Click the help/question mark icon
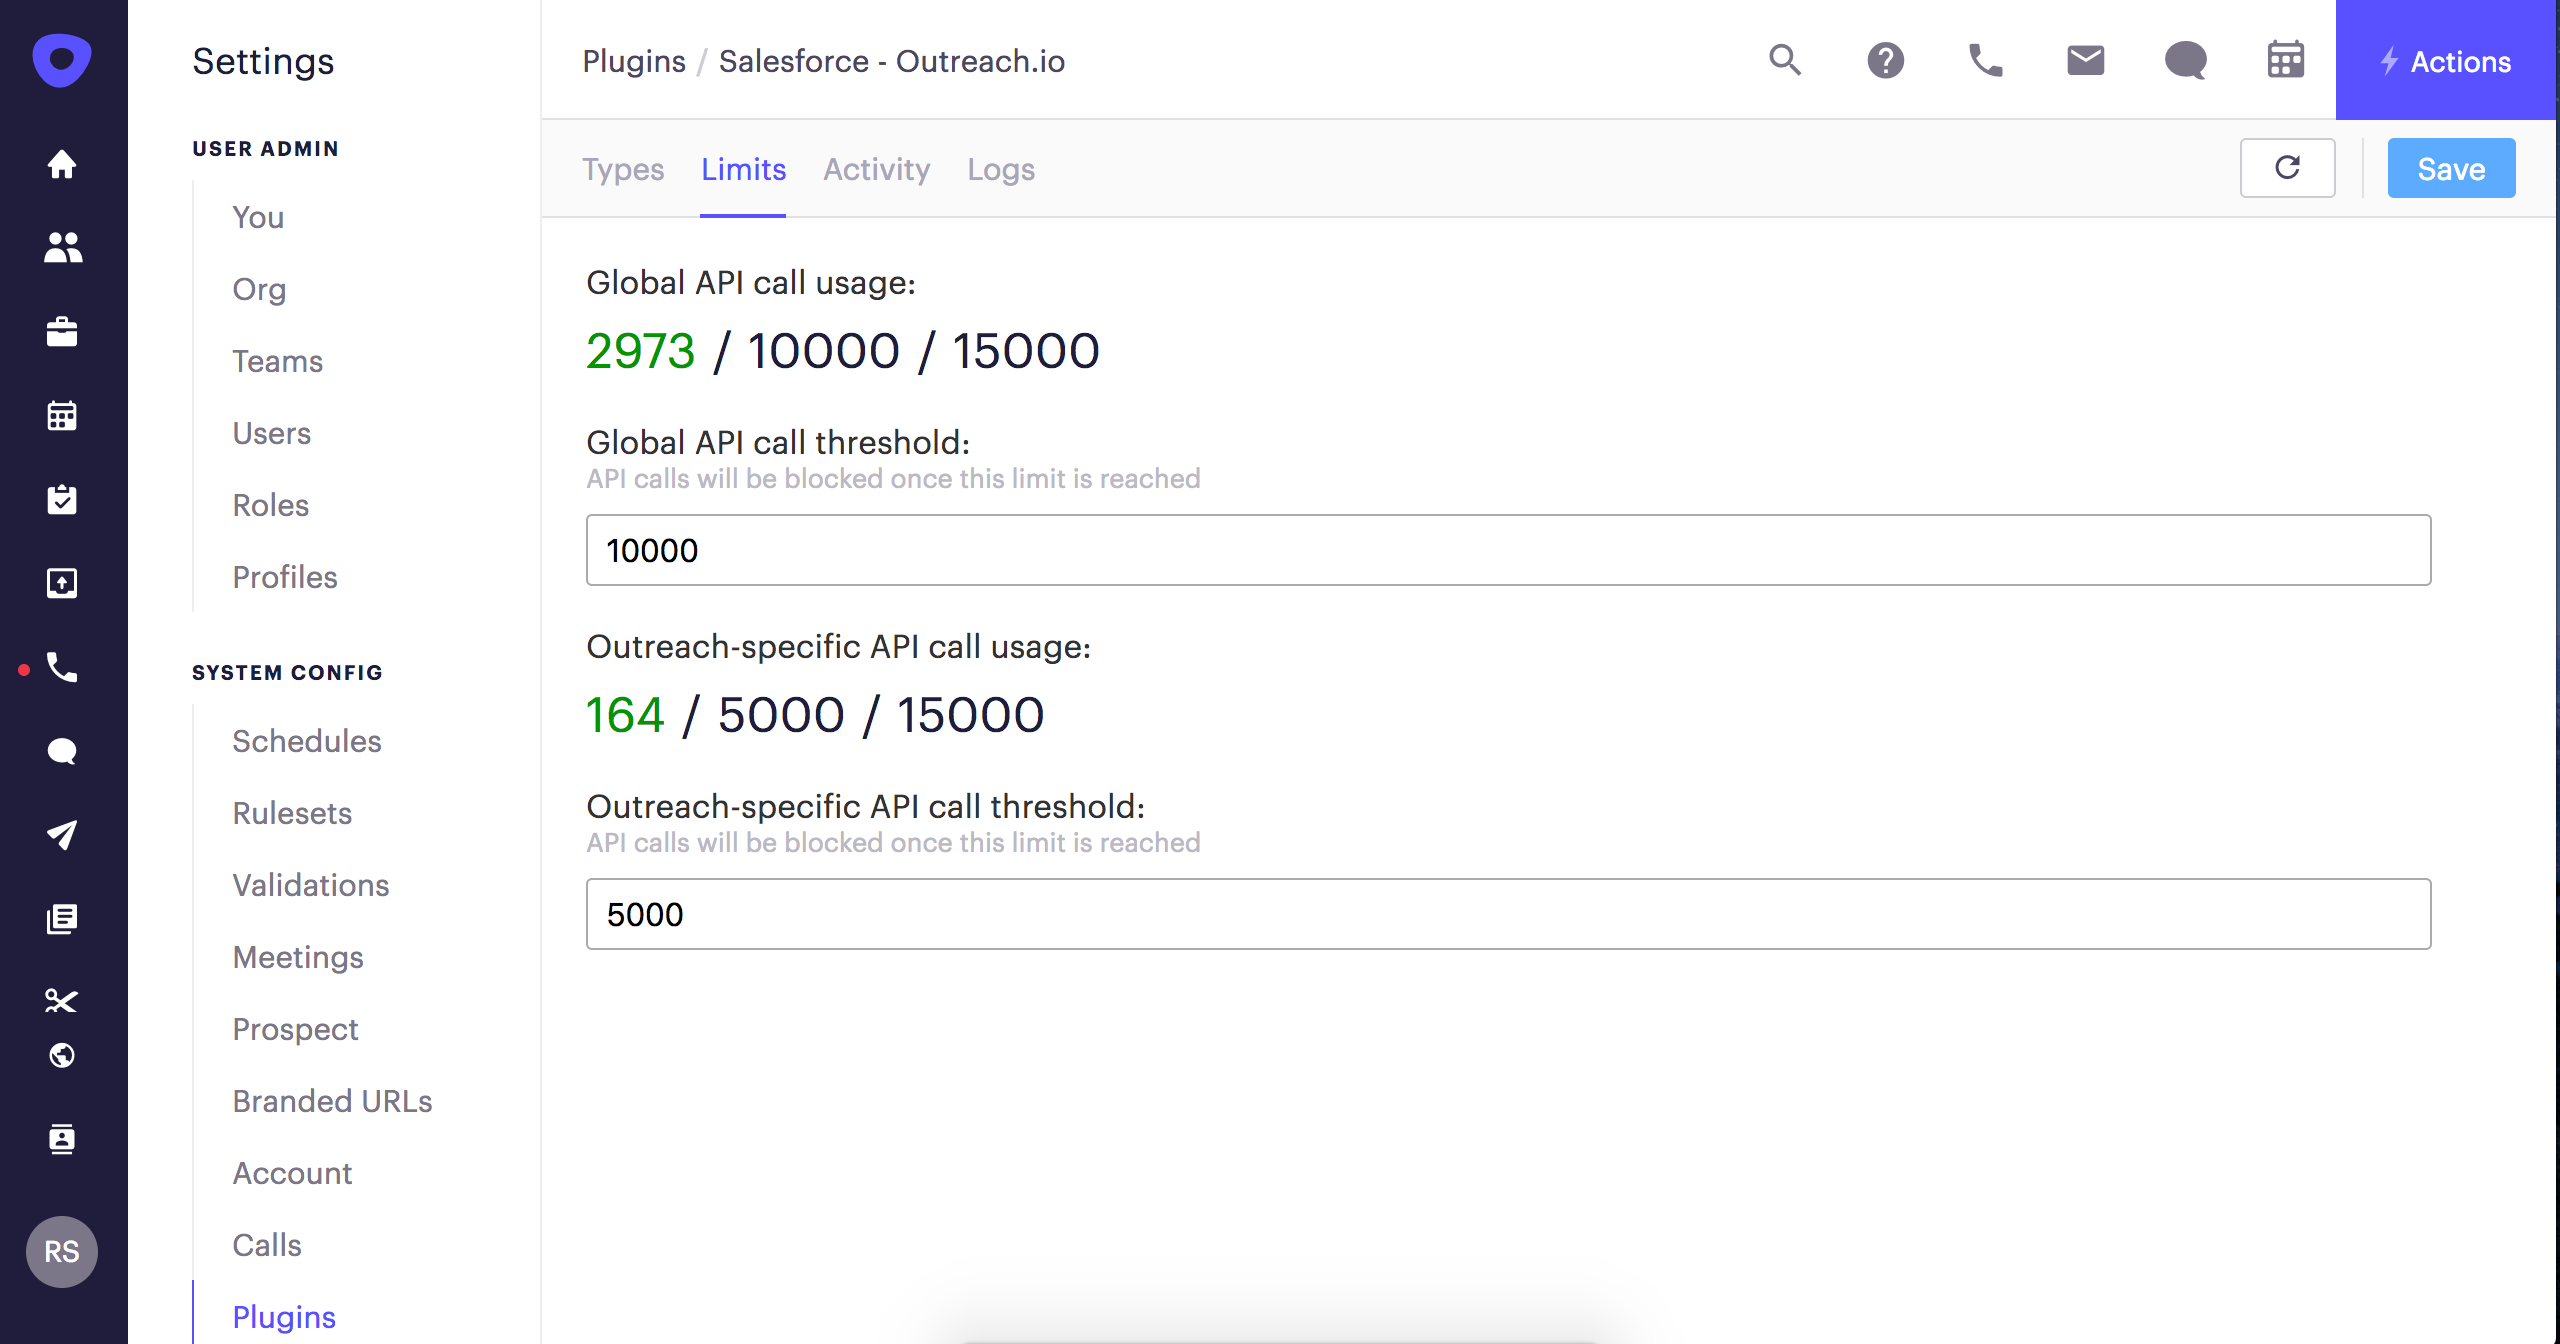This screenshot has height=1344, width=2560. [x=1884, y=63]
